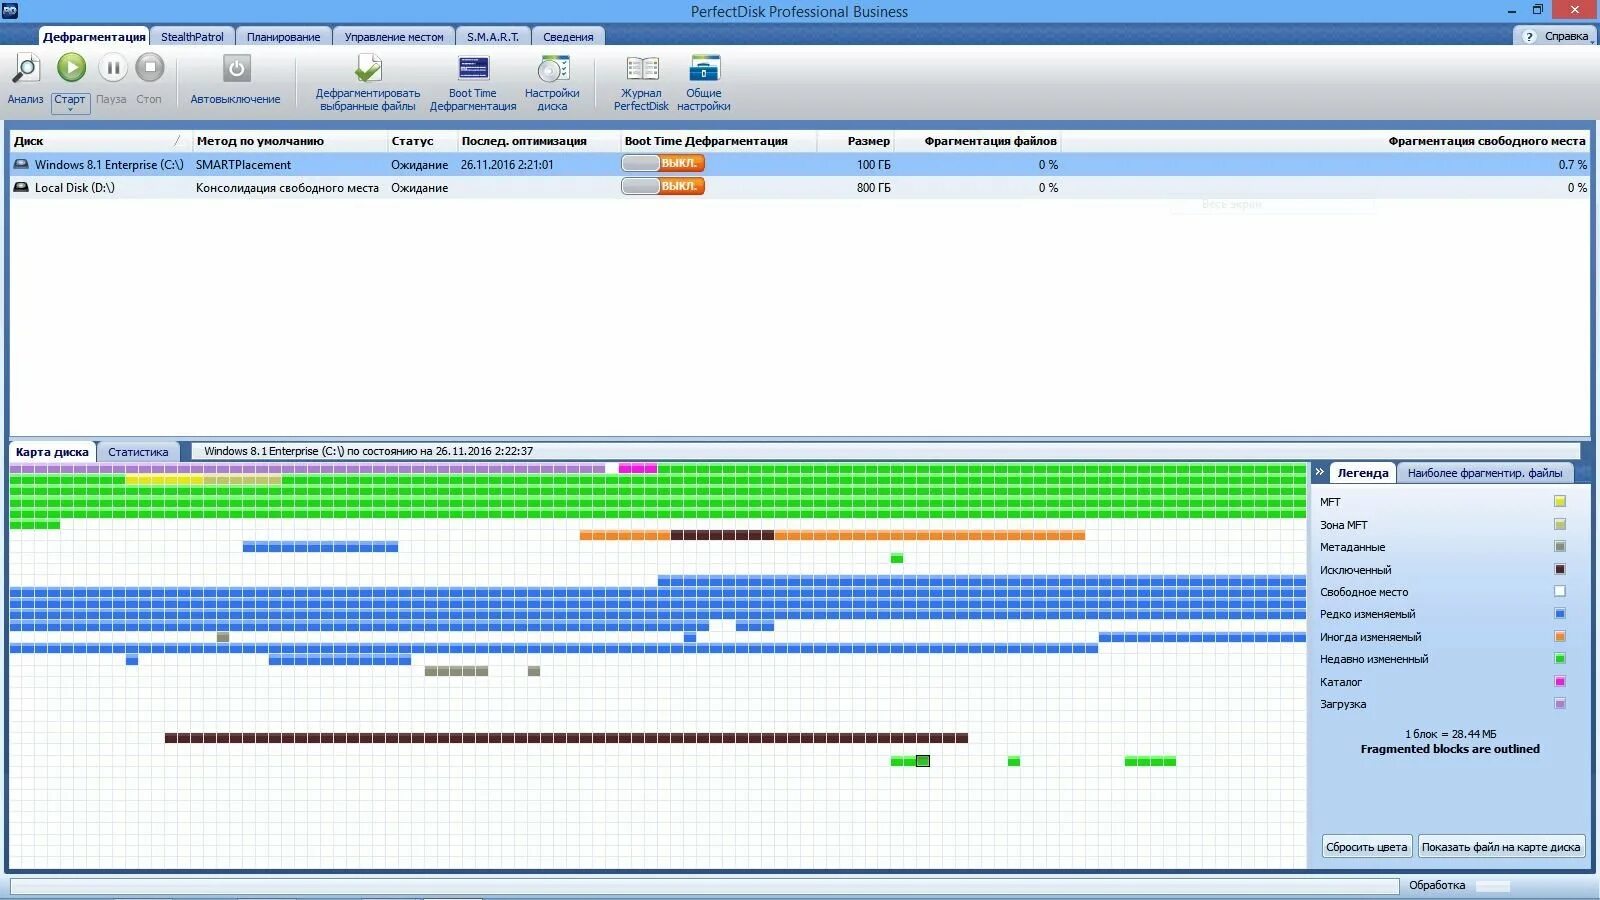The height and width of the screenshot is (900, 1600).
Task: Open the Справка help icon
Action: click(1529, 37)
